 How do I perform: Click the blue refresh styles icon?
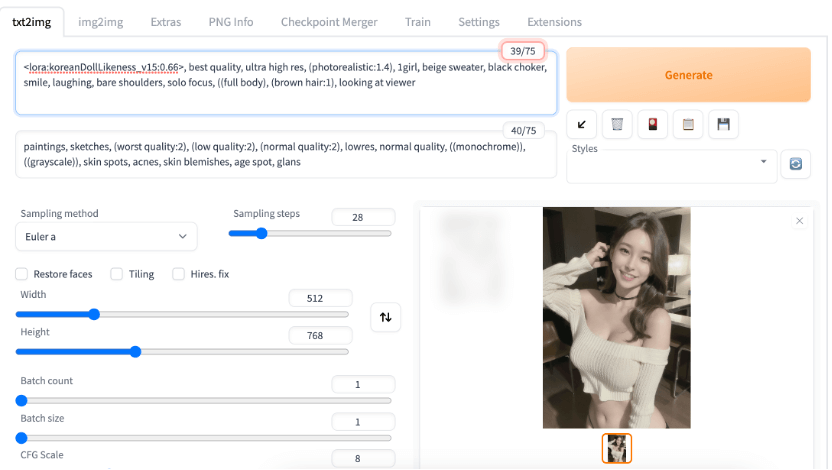(x=796, y=164)
